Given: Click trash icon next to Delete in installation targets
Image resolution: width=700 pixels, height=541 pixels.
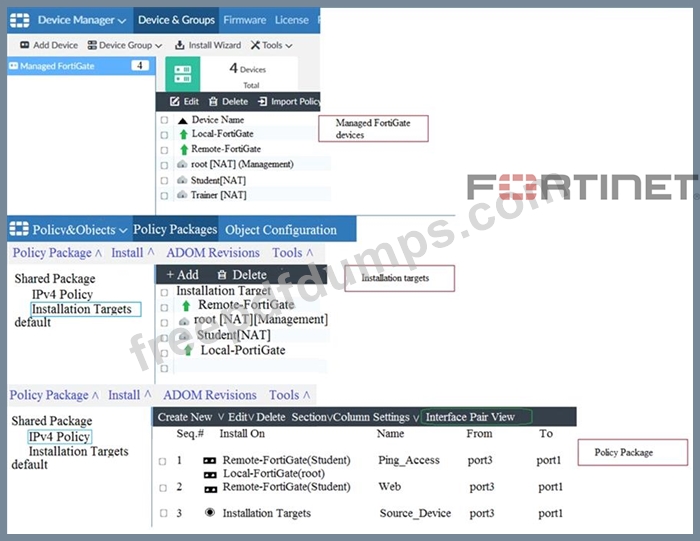Looking at the screenshot, I should 222,275.
